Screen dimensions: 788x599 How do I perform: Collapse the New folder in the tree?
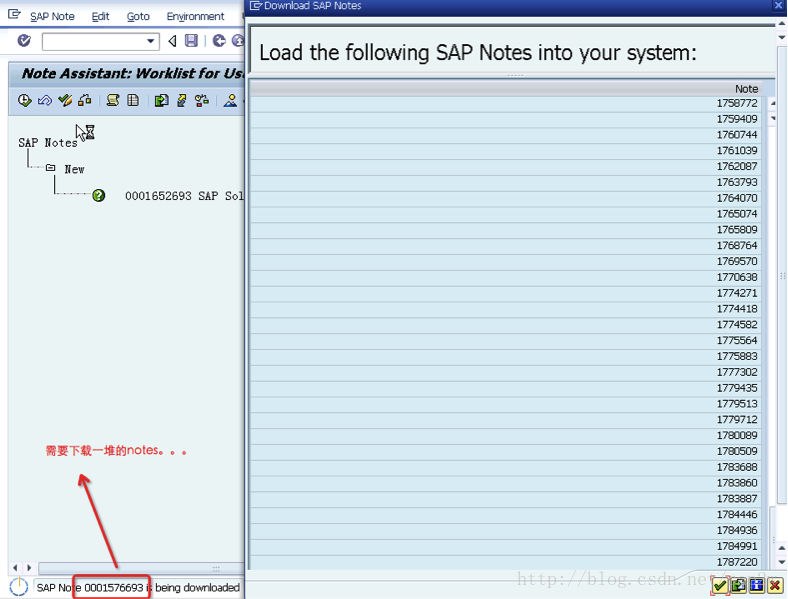[x=50, y=168]
